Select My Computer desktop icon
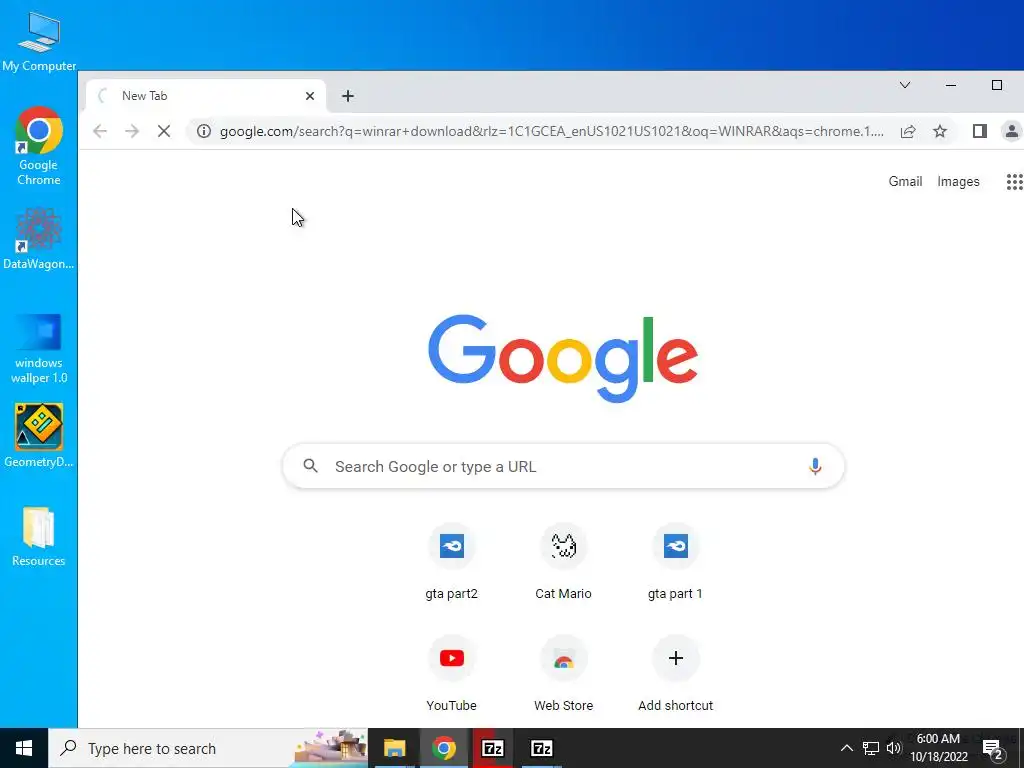1024x768 pixels. point(39,42)
